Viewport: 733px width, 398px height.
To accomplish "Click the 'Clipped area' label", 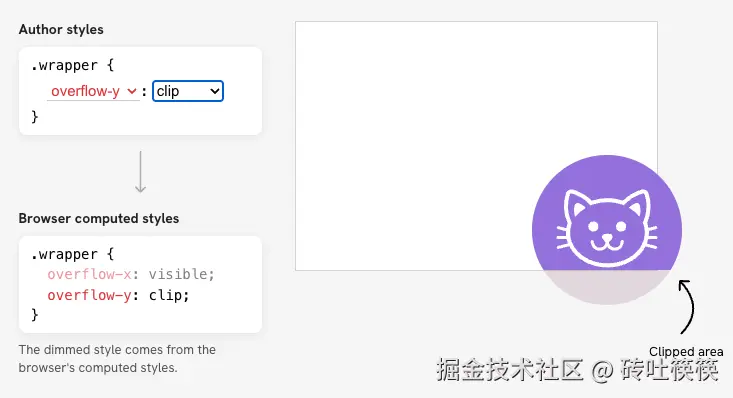I will 686,352.
